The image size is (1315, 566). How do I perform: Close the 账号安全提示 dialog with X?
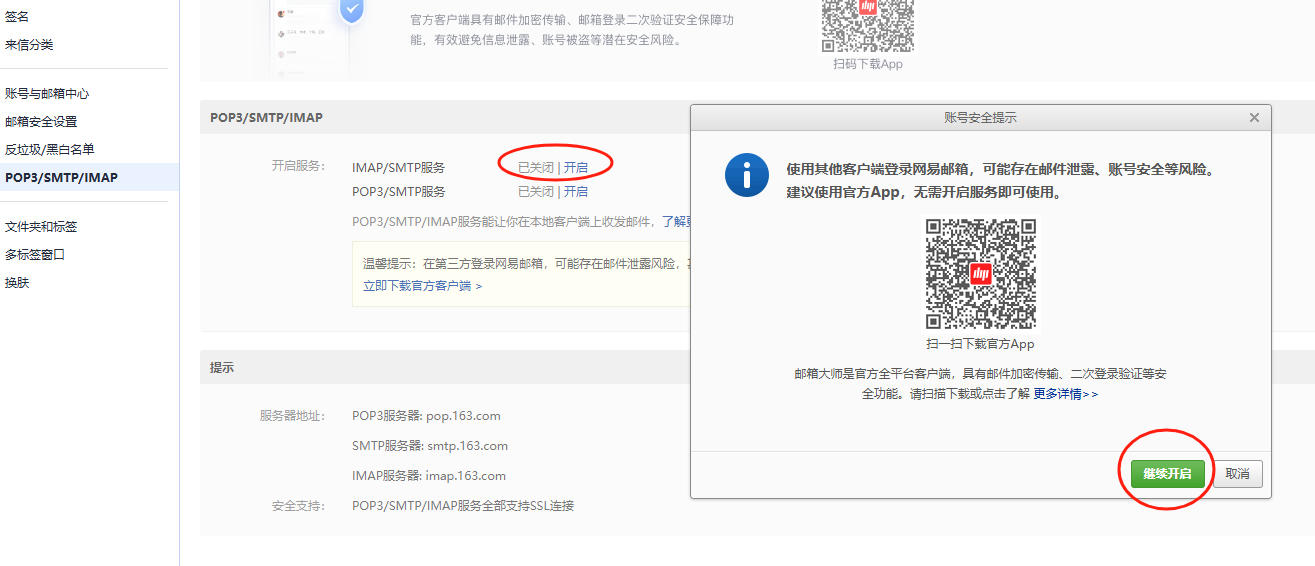click(x=1254, y=117)
